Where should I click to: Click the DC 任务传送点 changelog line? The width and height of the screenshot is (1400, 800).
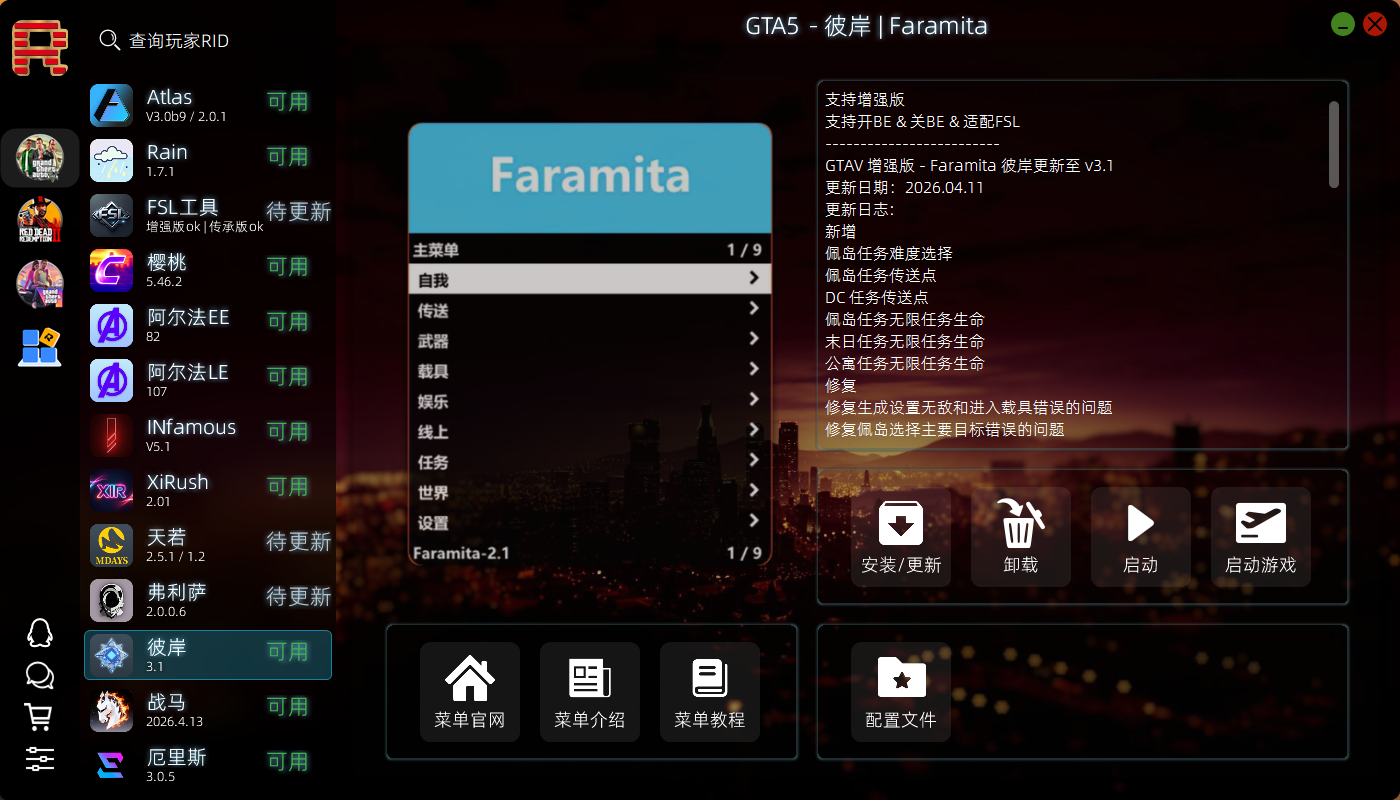coord(877,297)
